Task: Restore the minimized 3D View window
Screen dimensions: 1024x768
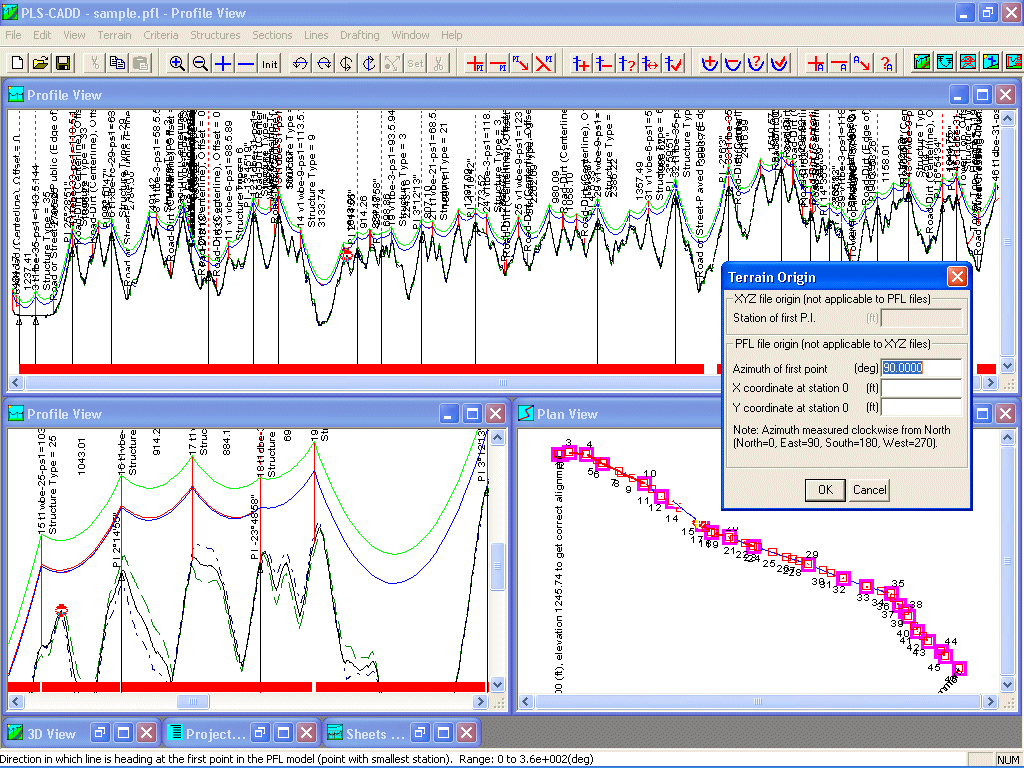Action: pos(100,733)
